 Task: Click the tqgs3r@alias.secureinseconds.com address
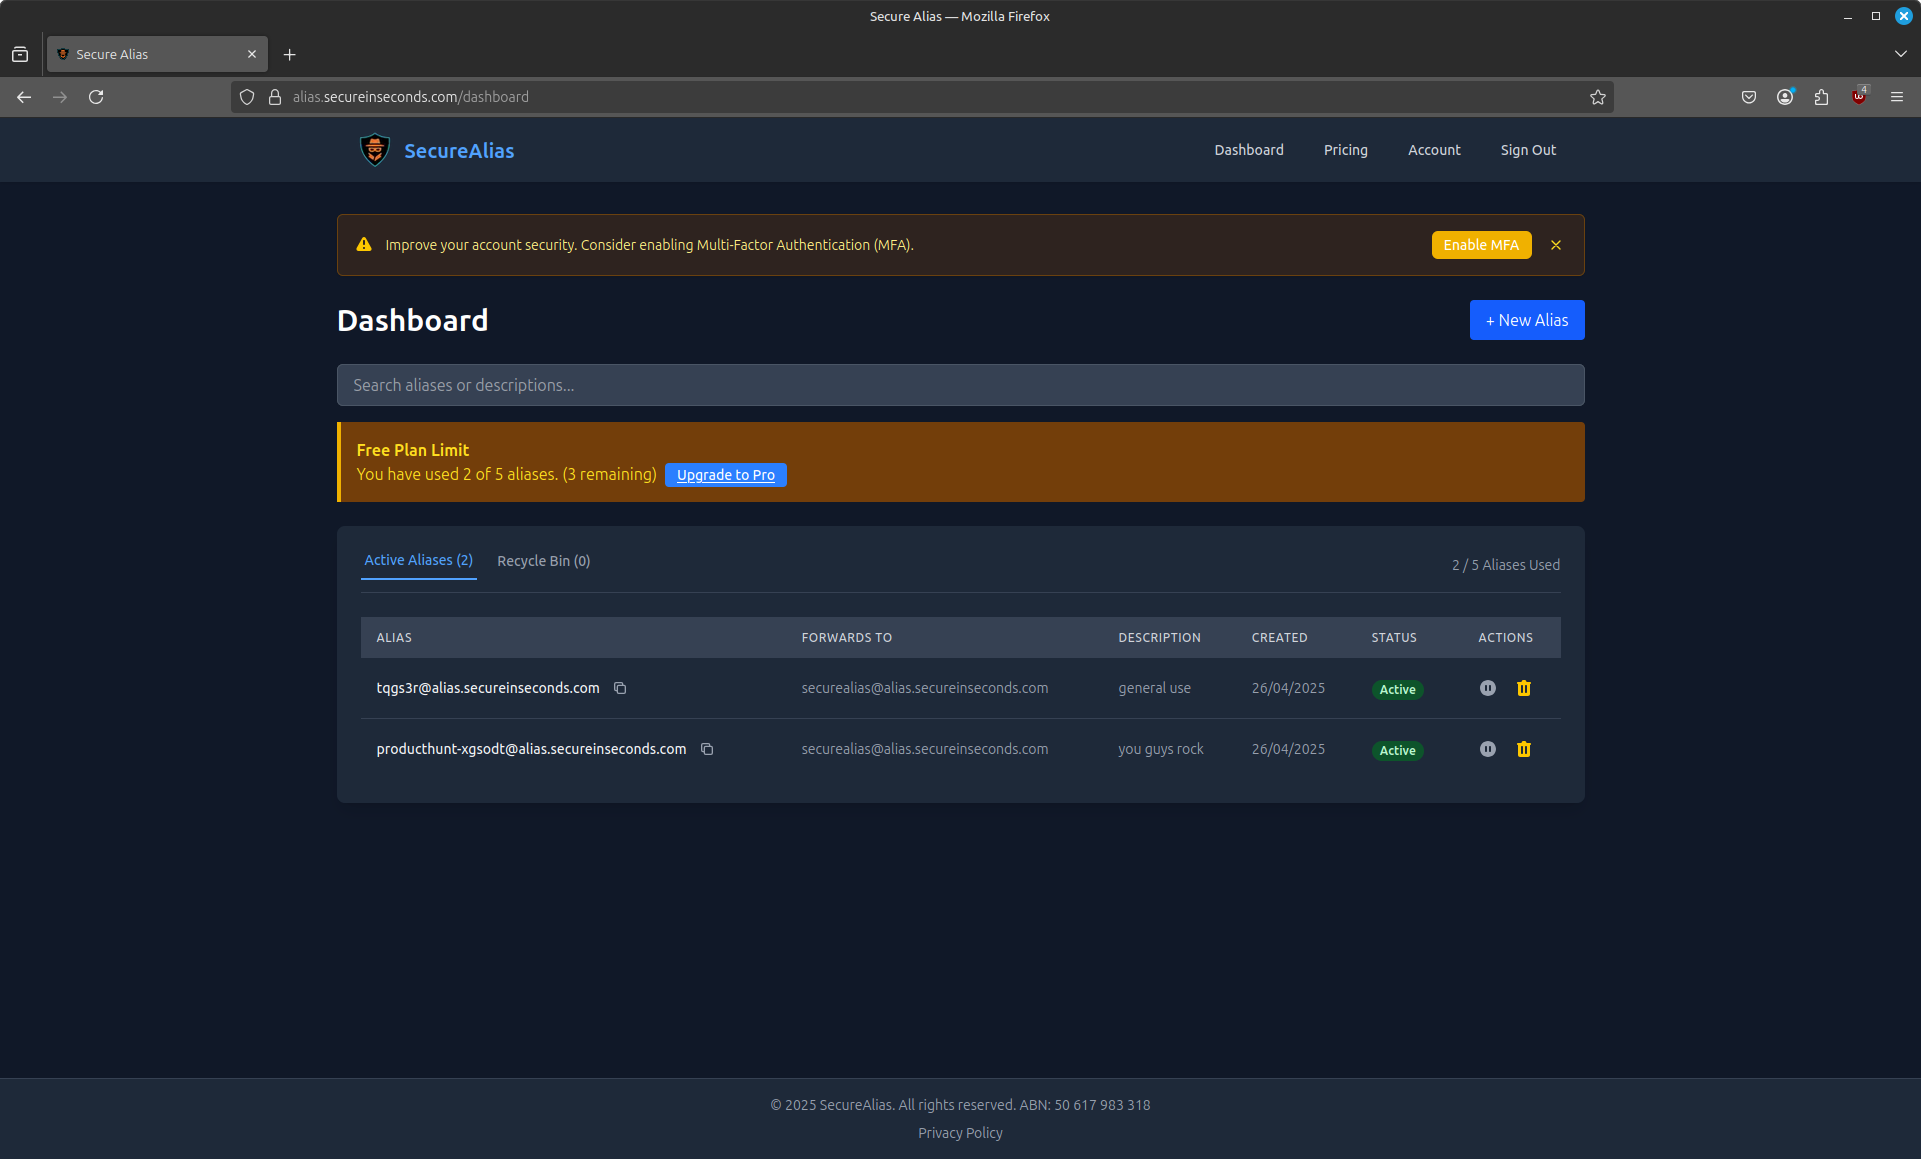[488, 688]
